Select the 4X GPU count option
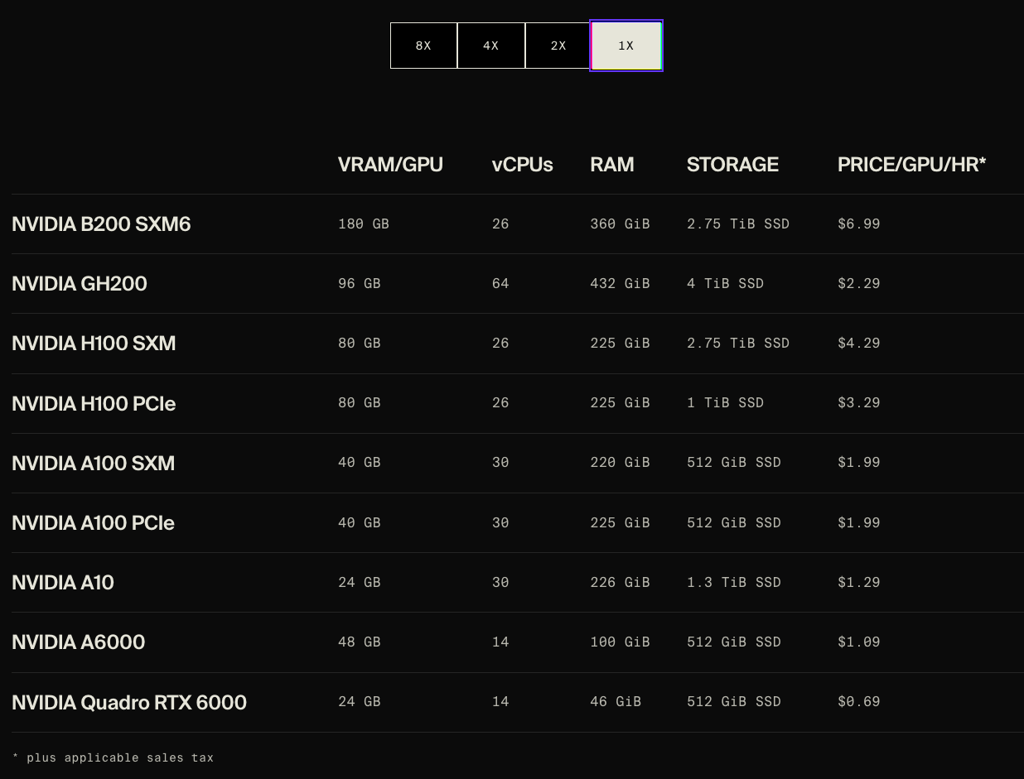This screenshot has width=1024, height=779. click(491, 46)
